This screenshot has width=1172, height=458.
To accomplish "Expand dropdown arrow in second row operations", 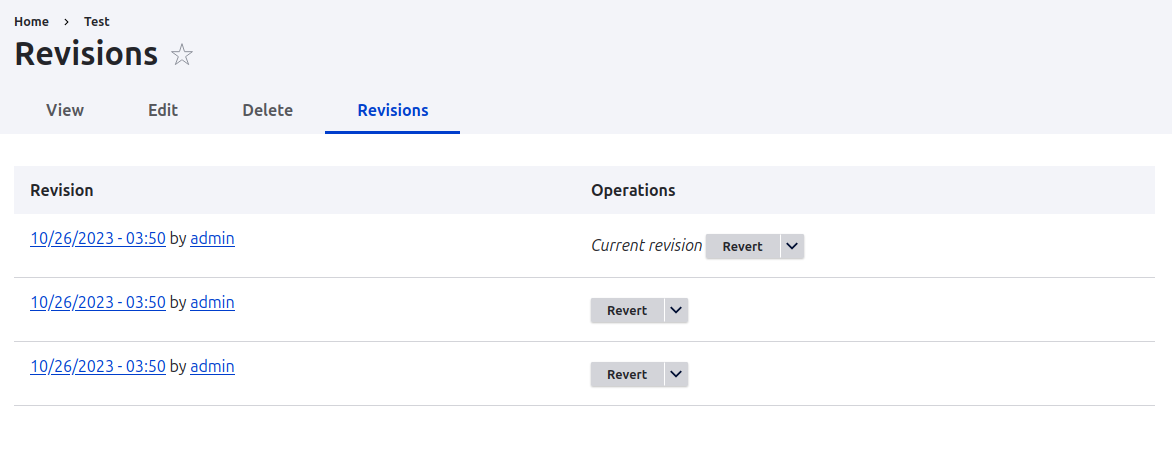I will (676, 310).
